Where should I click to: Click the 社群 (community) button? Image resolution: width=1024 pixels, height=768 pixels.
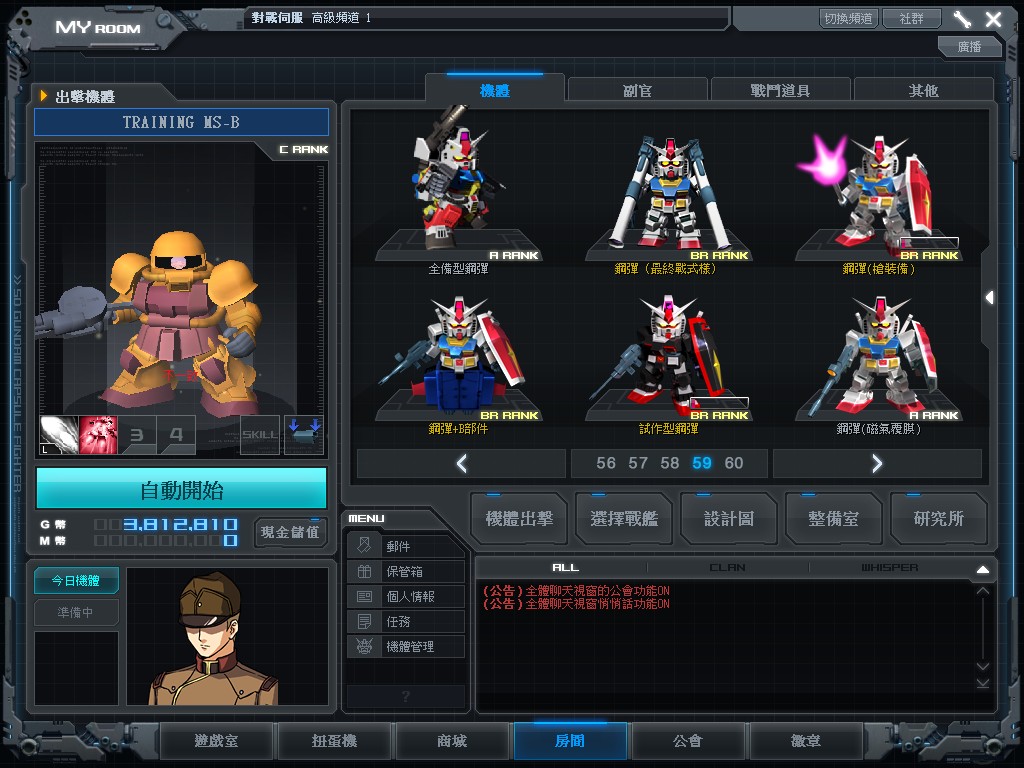click(912, 18)
